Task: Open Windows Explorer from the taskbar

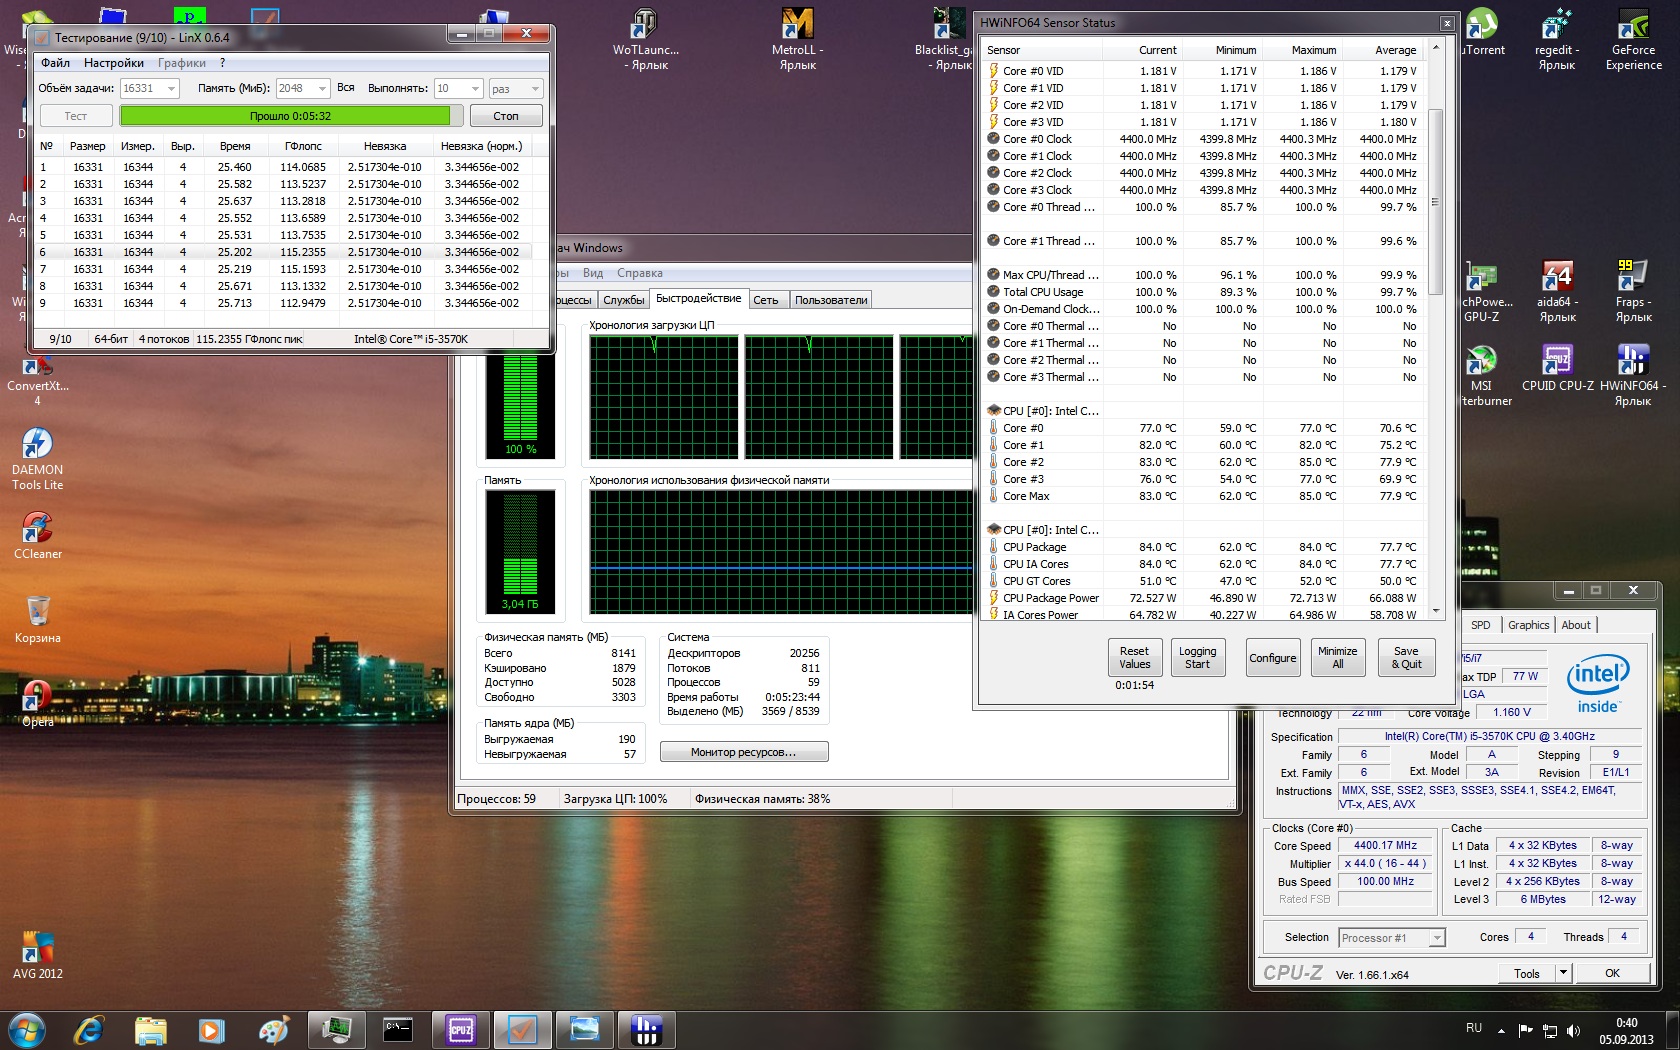Action: (x=150, y=1030)
